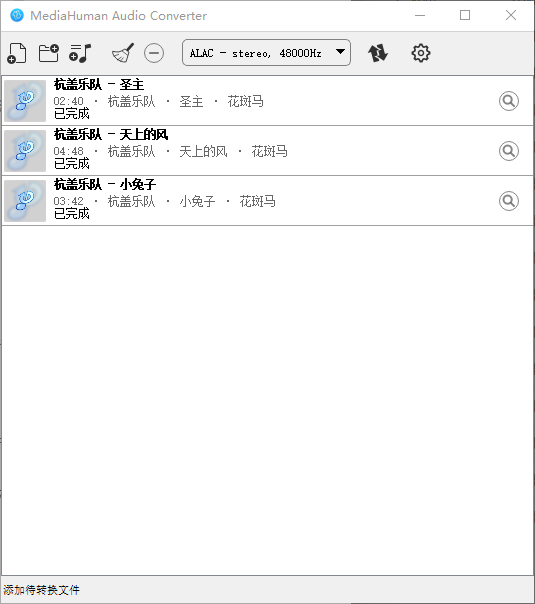Close the MediaHuman Audio Converter window
The image size is (535, 604).
511,15
